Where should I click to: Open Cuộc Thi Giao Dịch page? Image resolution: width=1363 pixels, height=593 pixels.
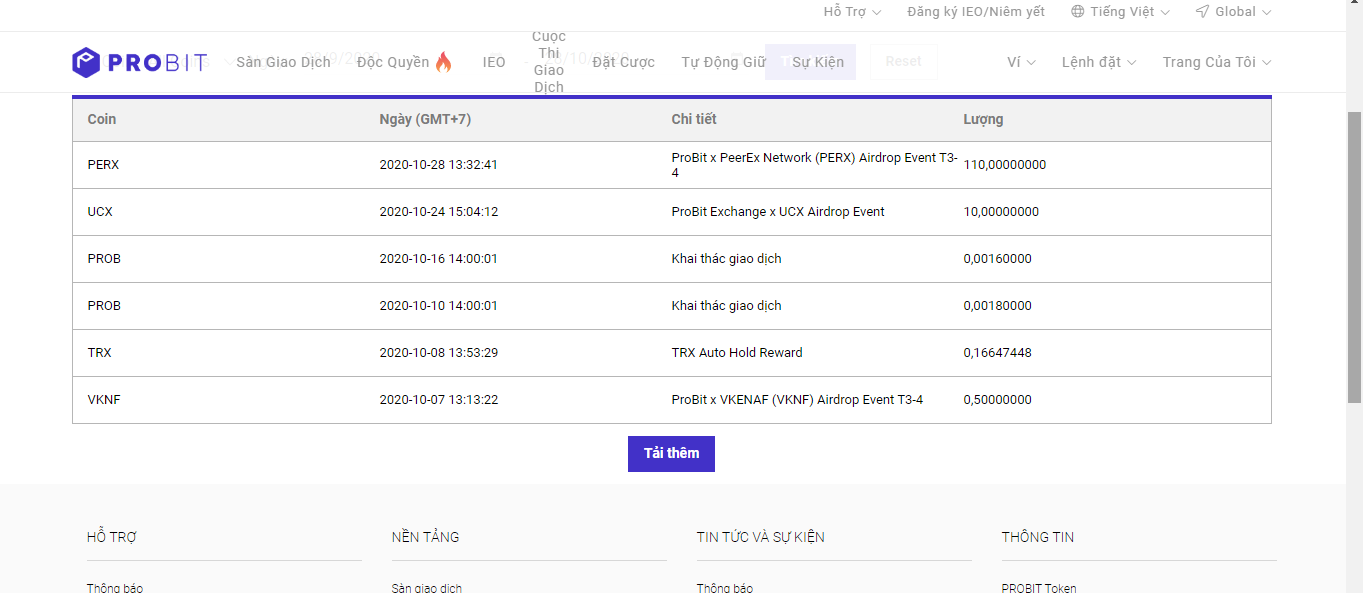tap(549, 62)
